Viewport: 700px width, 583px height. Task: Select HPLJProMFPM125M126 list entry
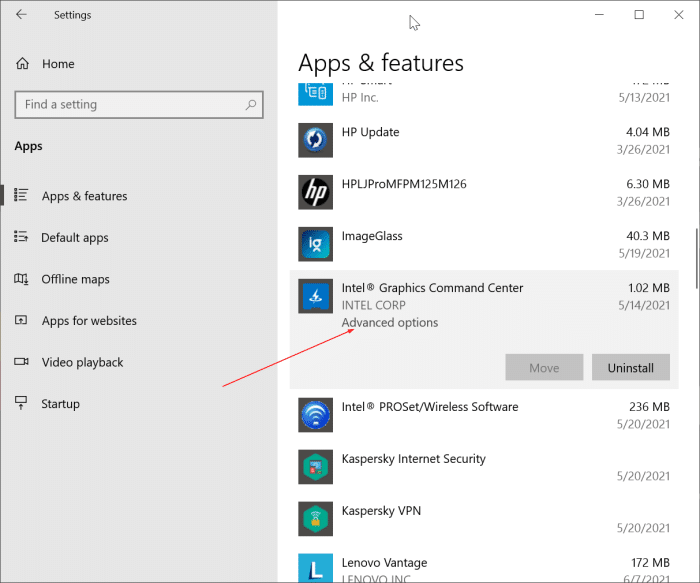tap(484, 192)
